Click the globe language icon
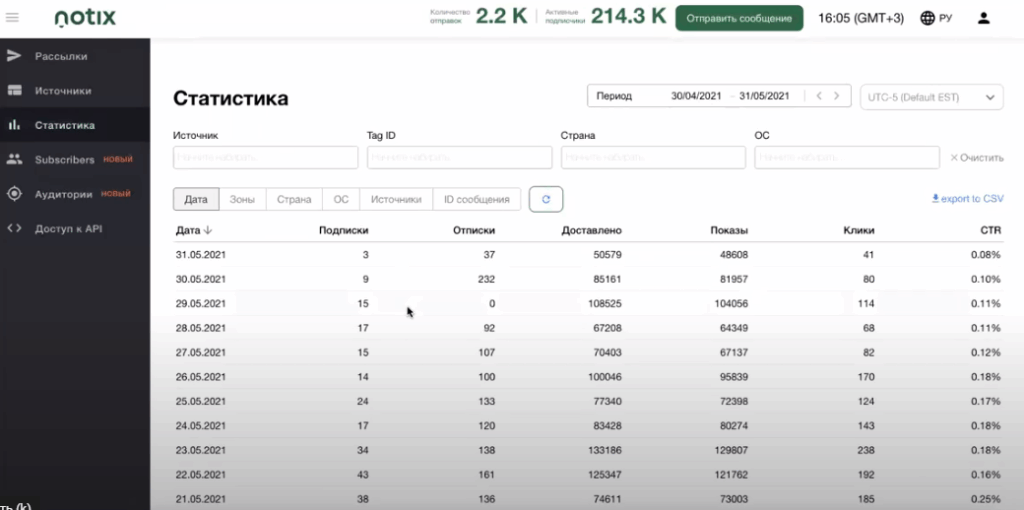The image size is (1024, 510). point(927,18)
